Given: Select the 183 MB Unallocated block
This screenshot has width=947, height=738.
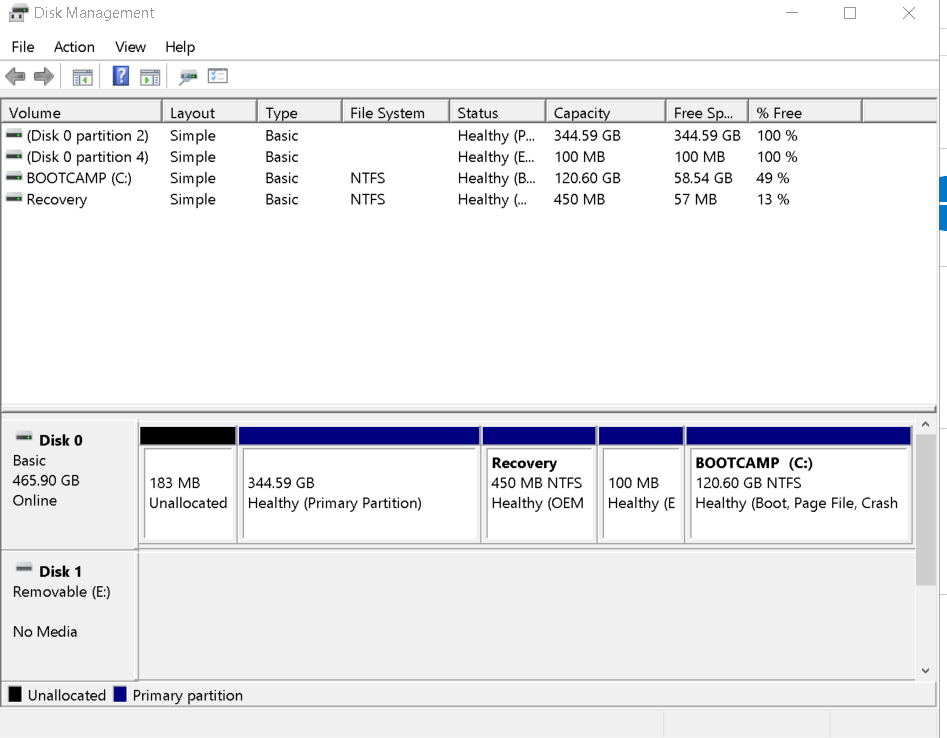Looking at the screenshot, I should point(188,484).
